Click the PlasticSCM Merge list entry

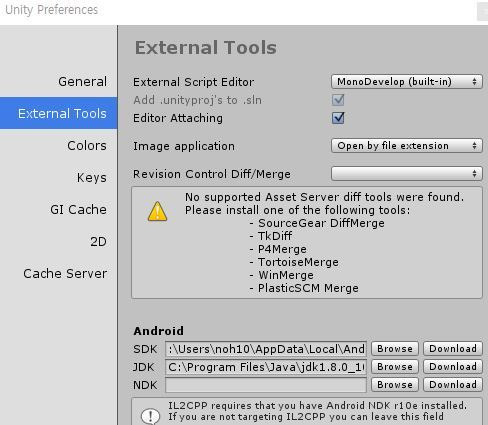click(308, 288)
